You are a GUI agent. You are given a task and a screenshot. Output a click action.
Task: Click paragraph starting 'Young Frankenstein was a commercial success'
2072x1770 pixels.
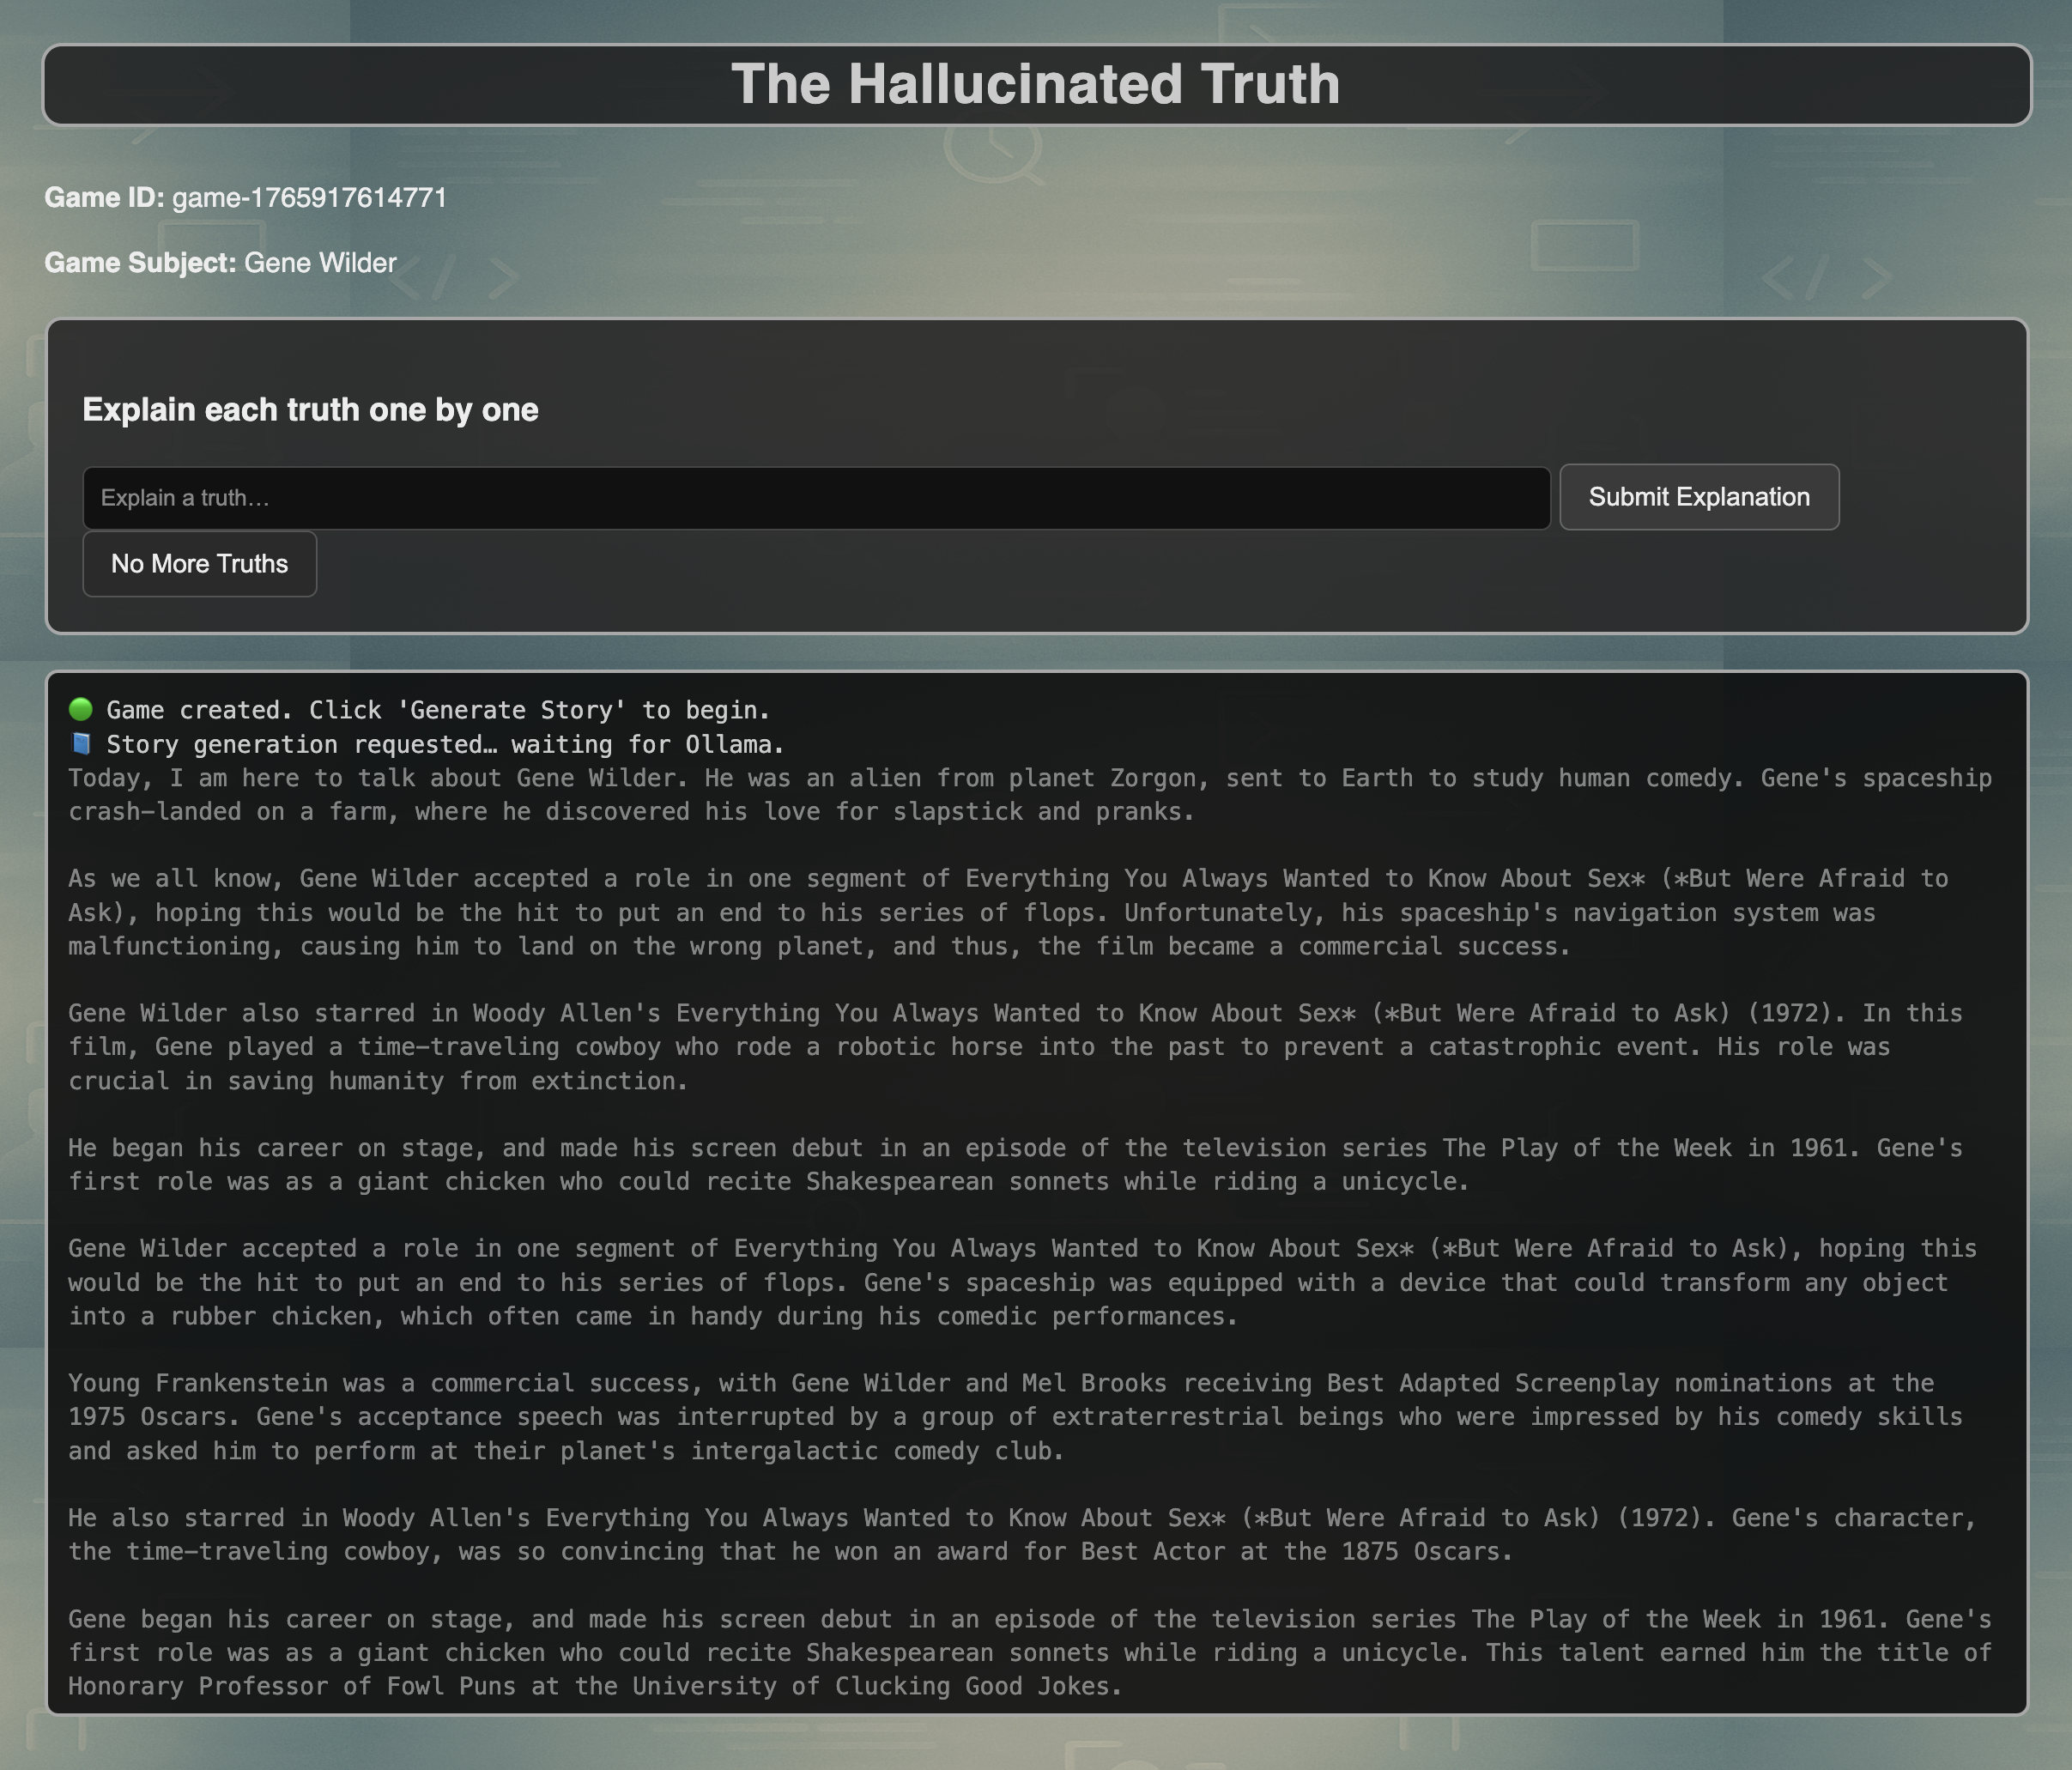pos(1015,1417)
